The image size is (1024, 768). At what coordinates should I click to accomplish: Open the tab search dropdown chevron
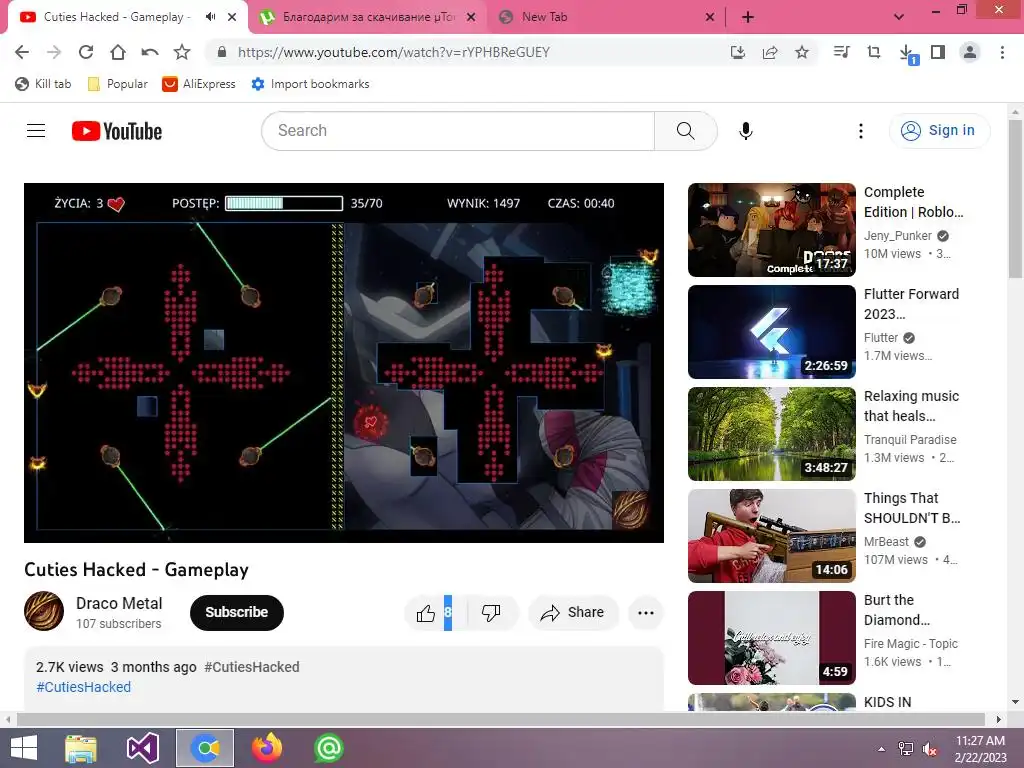point(899,17)
